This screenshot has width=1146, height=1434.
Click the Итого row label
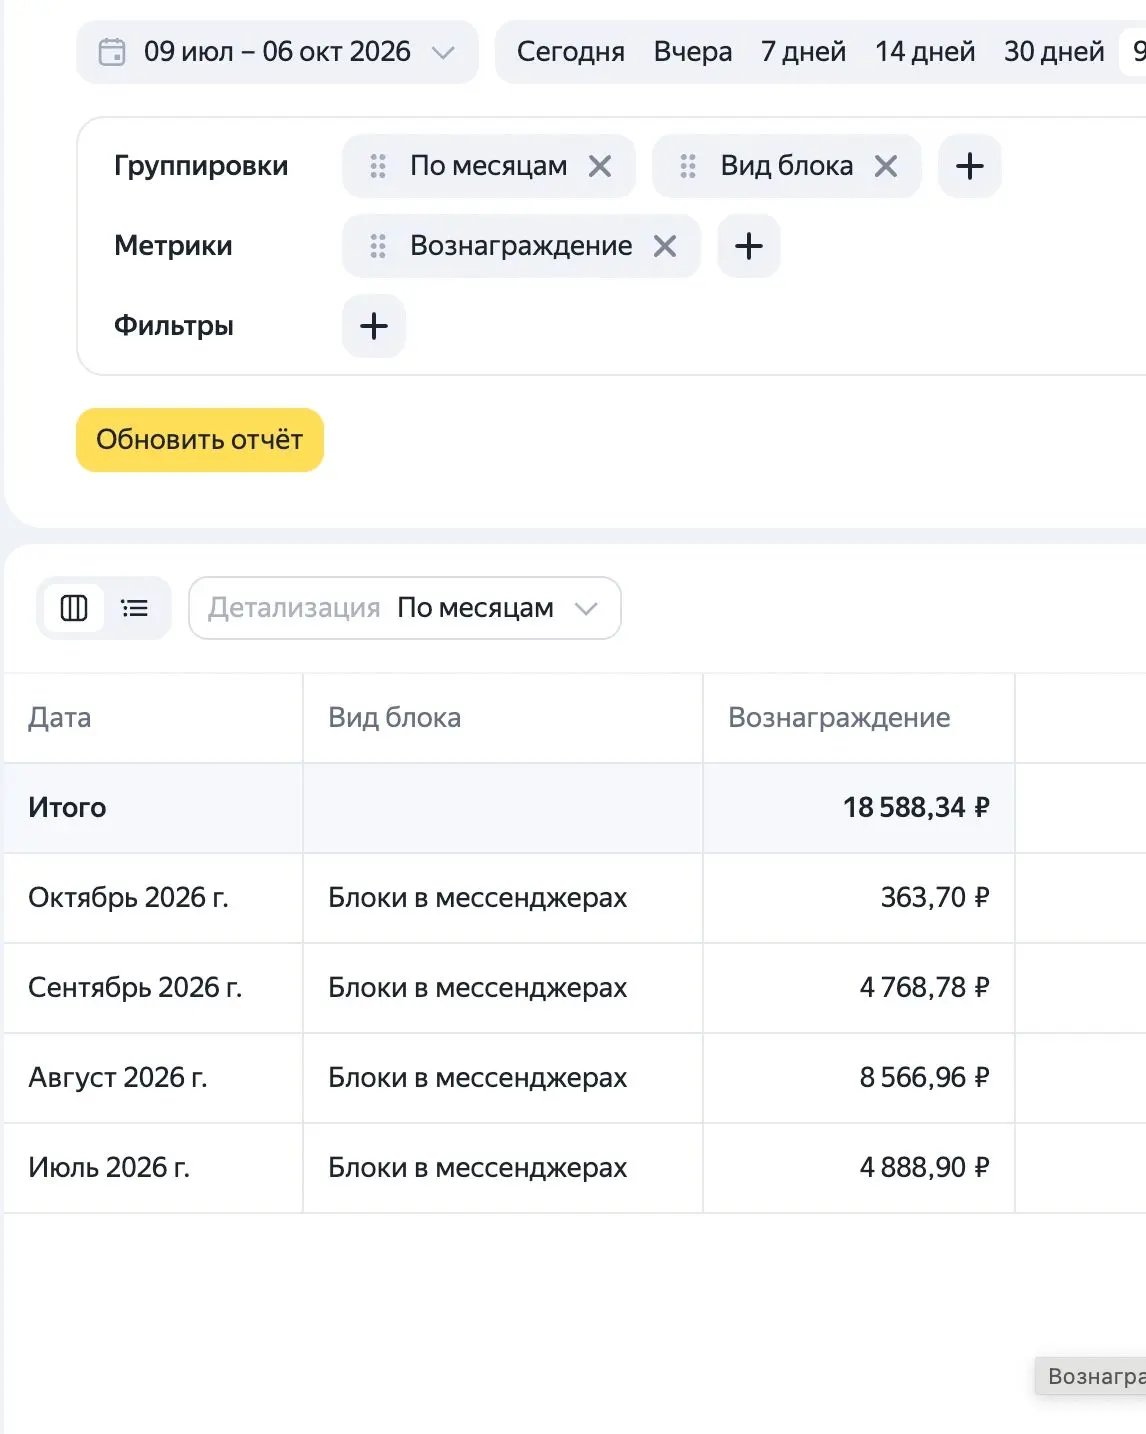pos(67,808)
